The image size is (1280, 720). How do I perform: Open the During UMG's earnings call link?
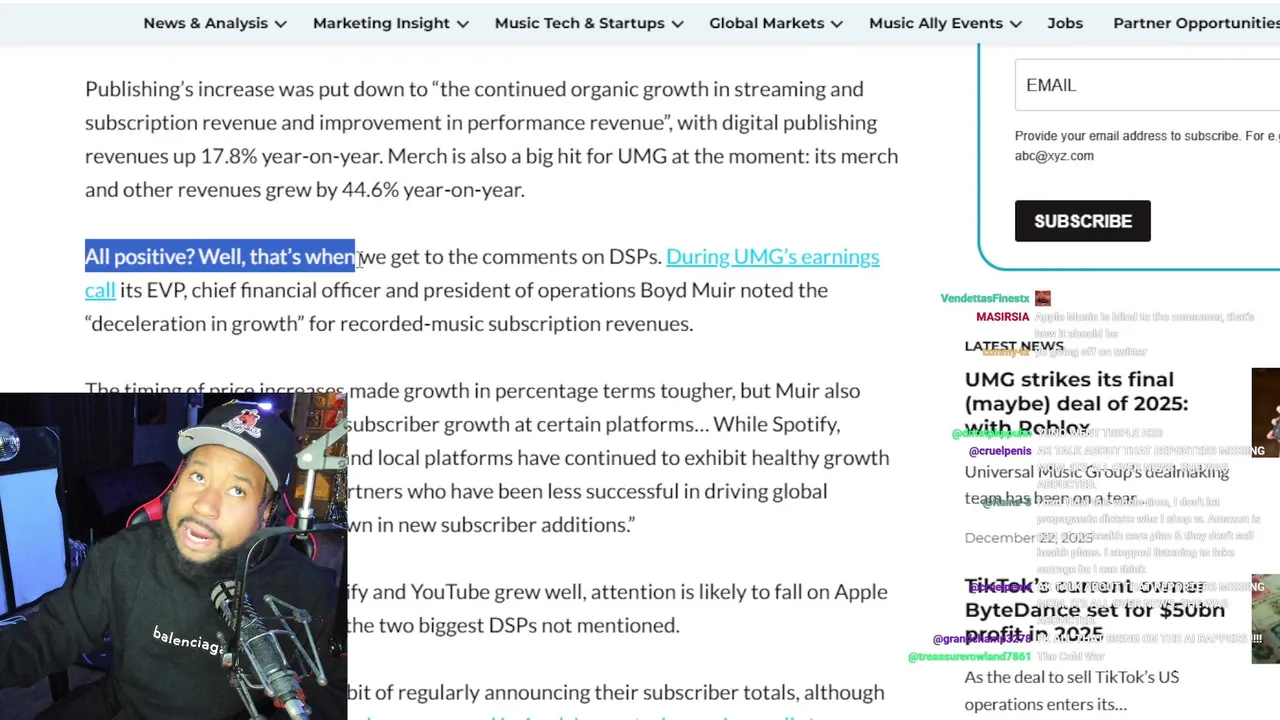tap(772, 257)
